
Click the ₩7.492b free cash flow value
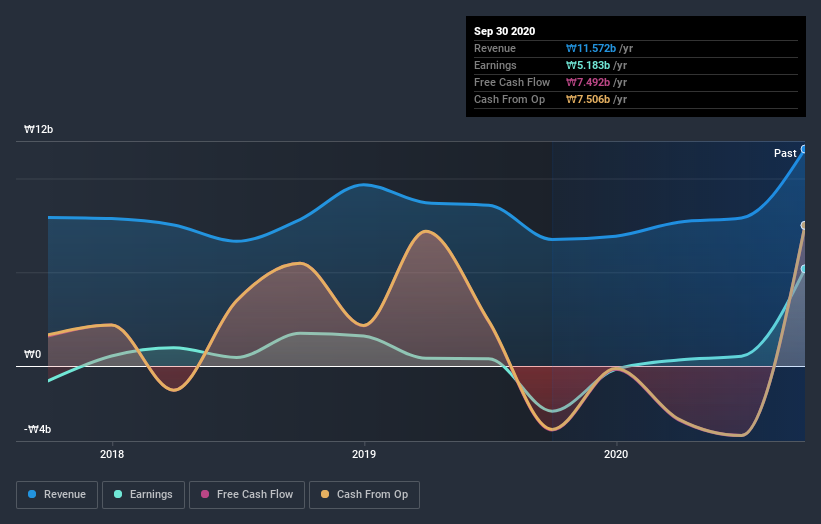[x=588, y=83]
